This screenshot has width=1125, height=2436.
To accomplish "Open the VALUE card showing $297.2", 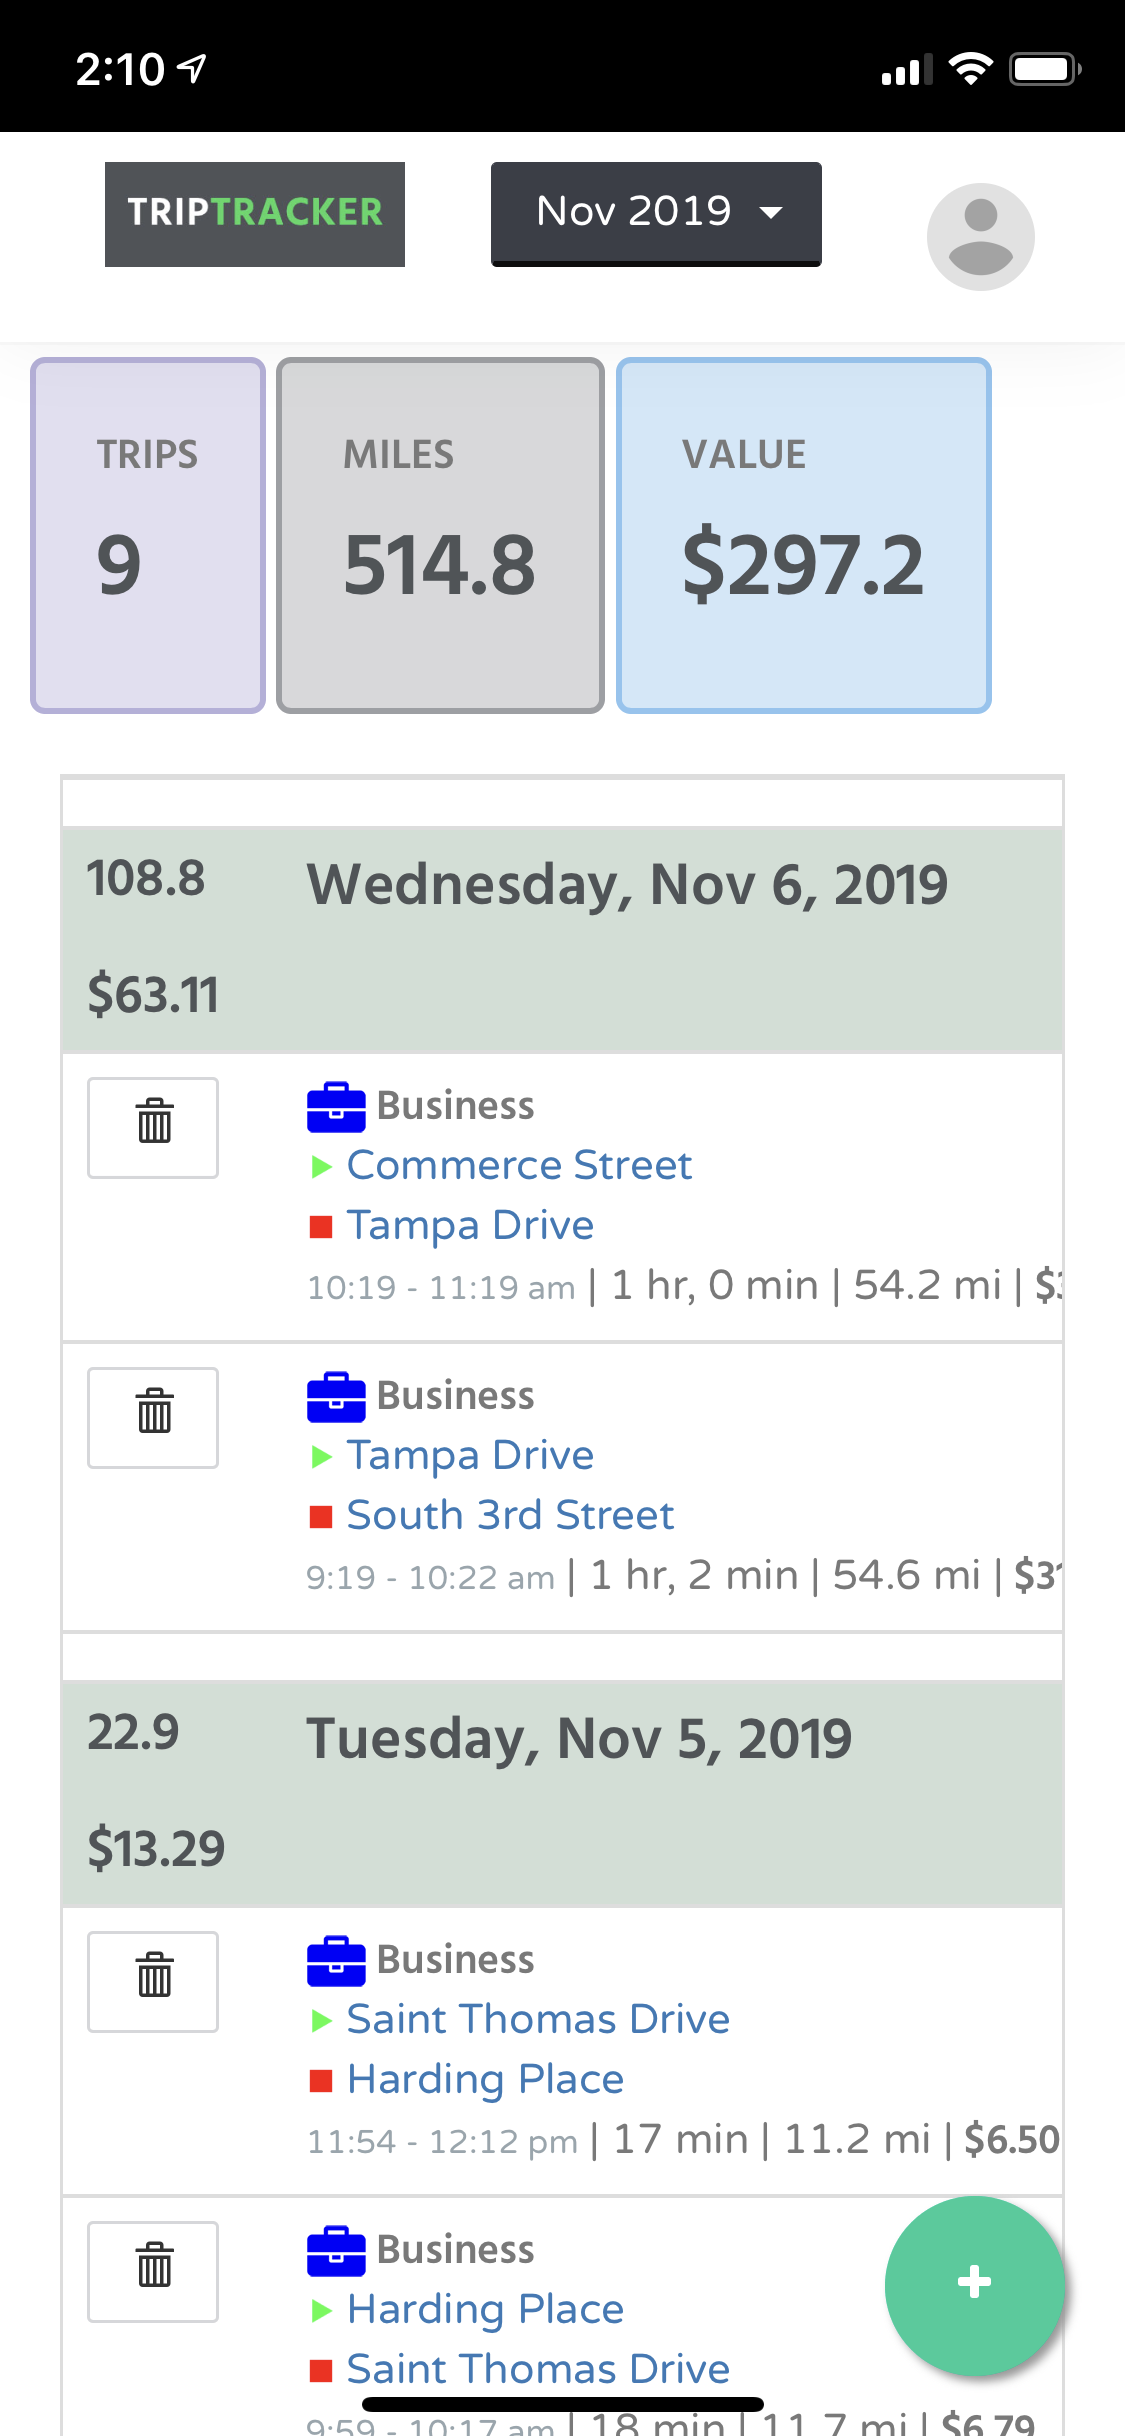I will (803, 533).
